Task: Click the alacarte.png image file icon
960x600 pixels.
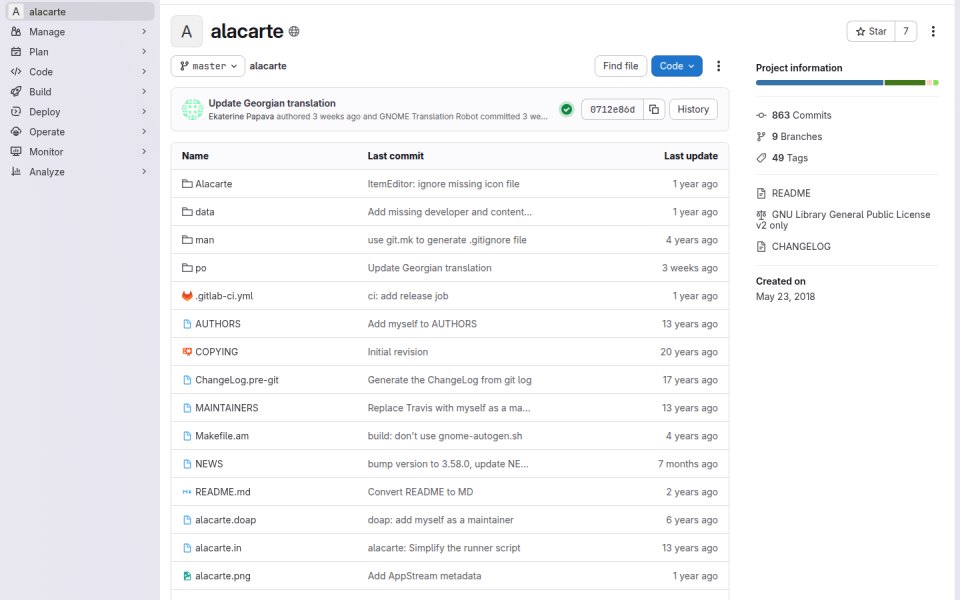Action: click(x=187, y=576)
